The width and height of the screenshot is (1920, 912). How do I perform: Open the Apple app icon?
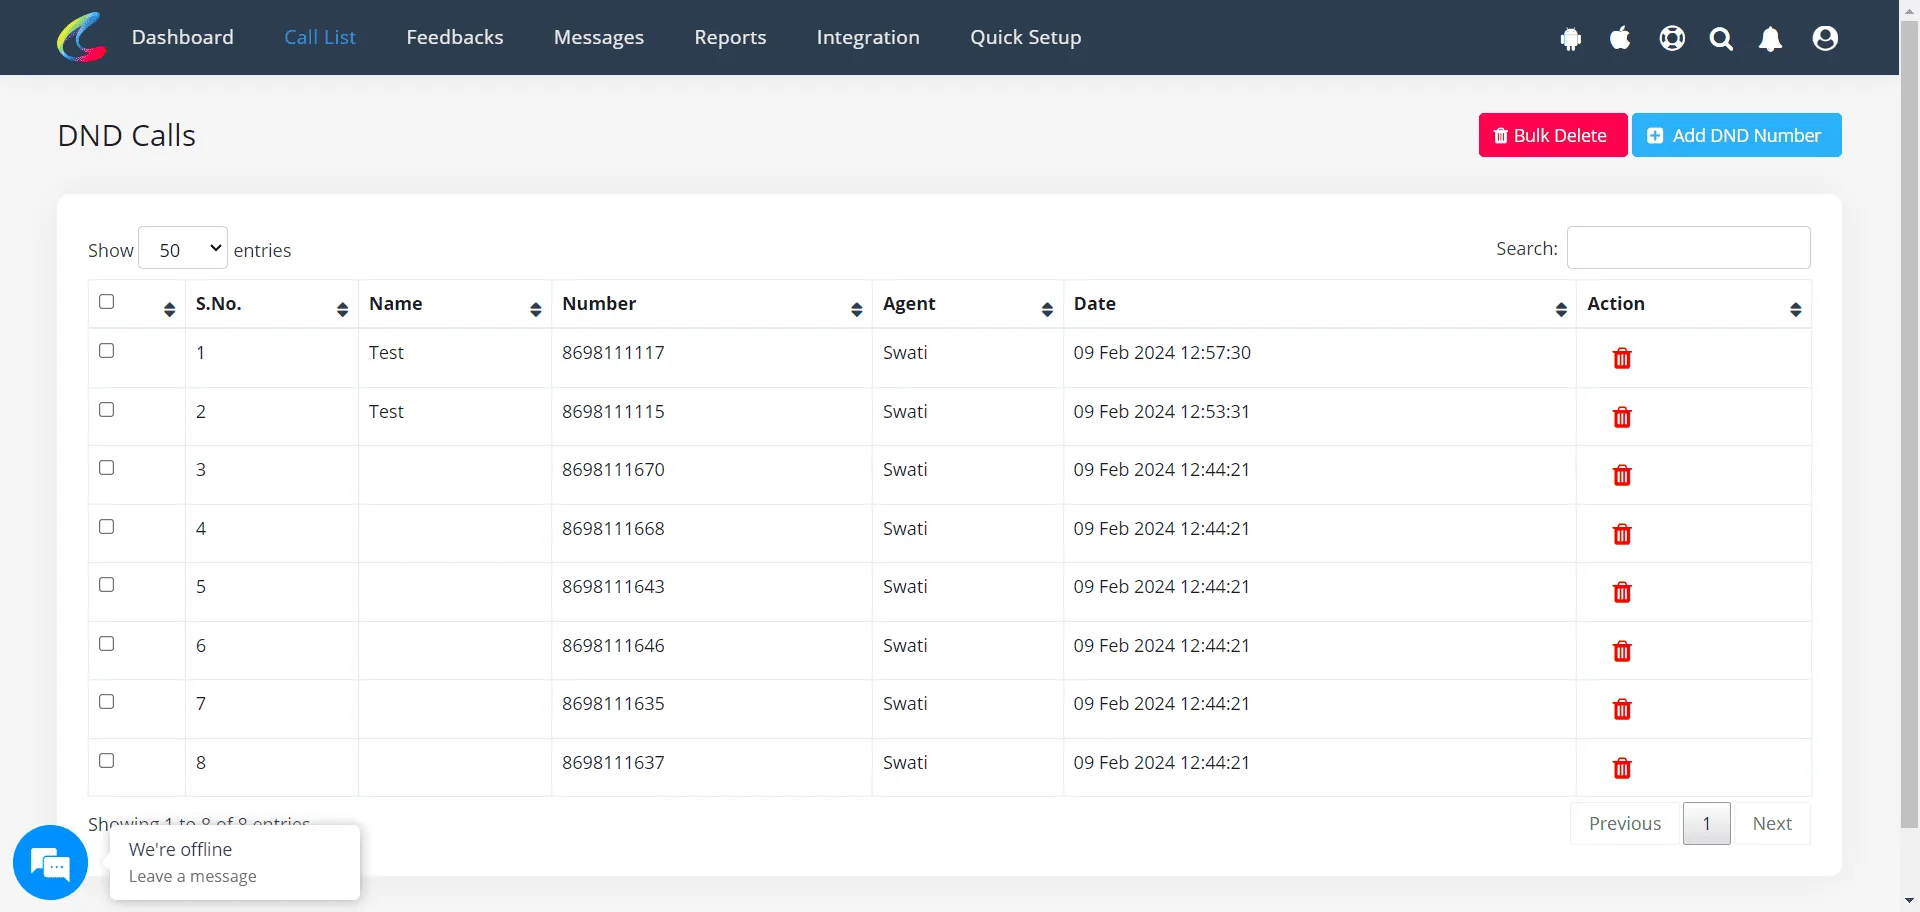(1621, 38)
